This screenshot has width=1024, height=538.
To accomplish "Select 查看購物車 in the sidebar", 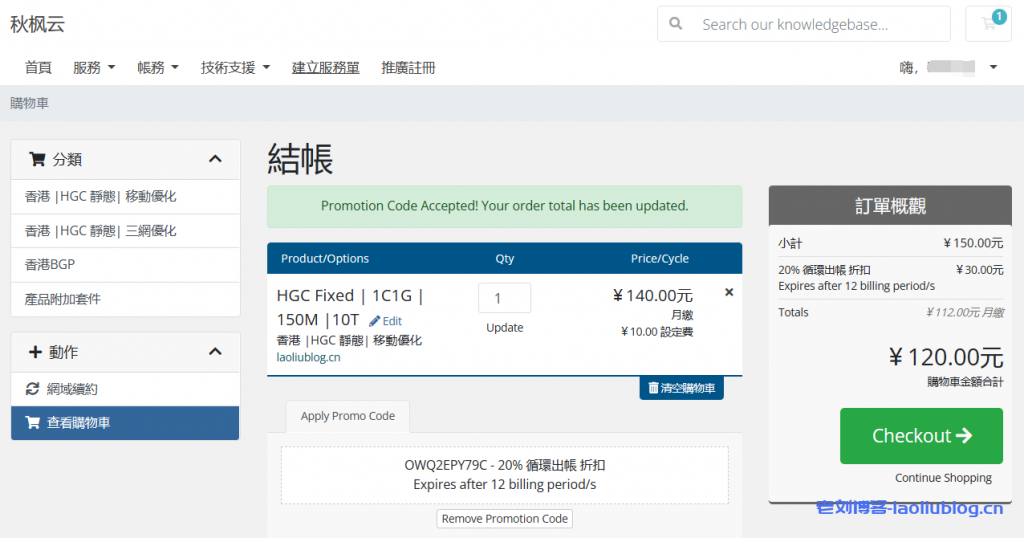I will (x=78, y=423).
